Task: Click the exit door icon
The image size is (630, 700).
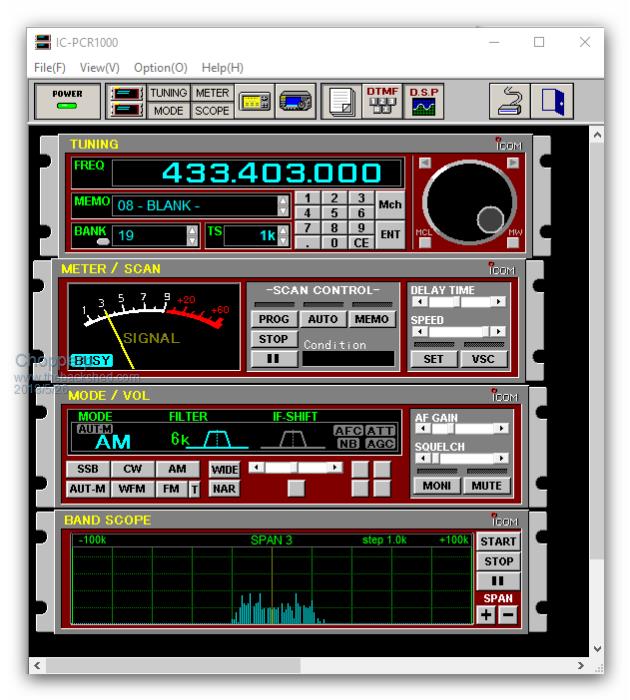Action: pos(552,101)
